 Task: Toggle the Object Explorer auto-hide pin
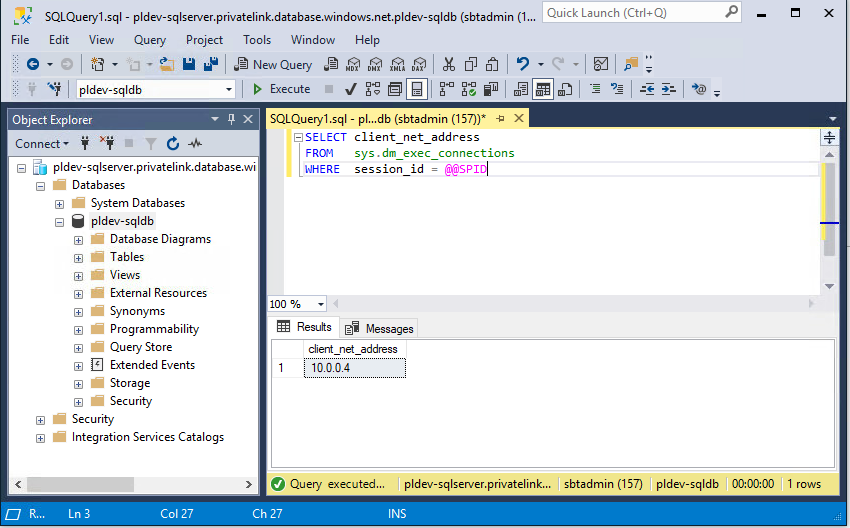click(x=231, y=119)
